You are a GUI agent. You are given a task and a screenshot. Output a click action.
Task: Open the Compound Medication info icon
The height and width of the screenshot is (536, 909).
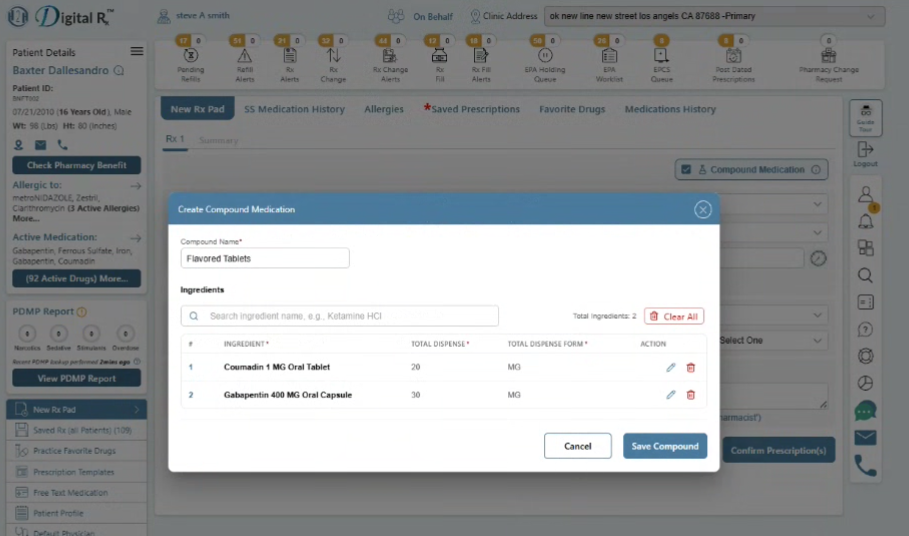(816, 170)
